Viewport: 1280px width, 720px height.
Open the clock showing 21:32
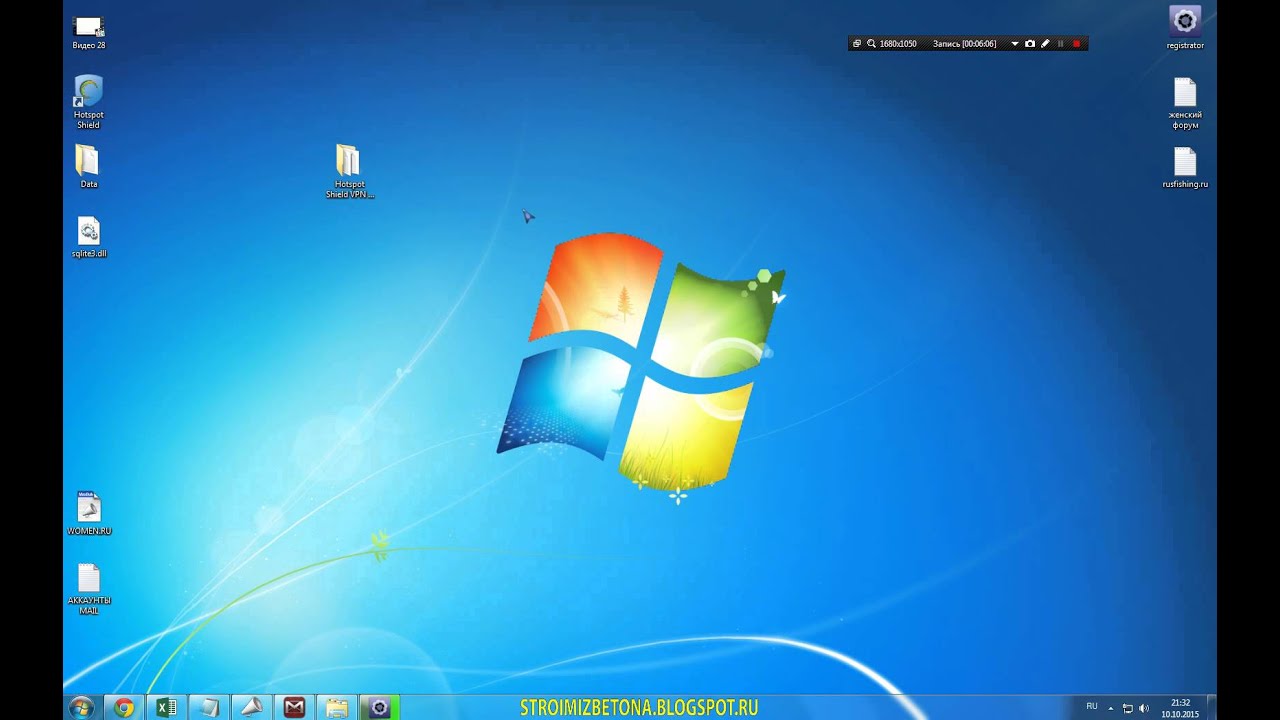(x=1180, y=708)
